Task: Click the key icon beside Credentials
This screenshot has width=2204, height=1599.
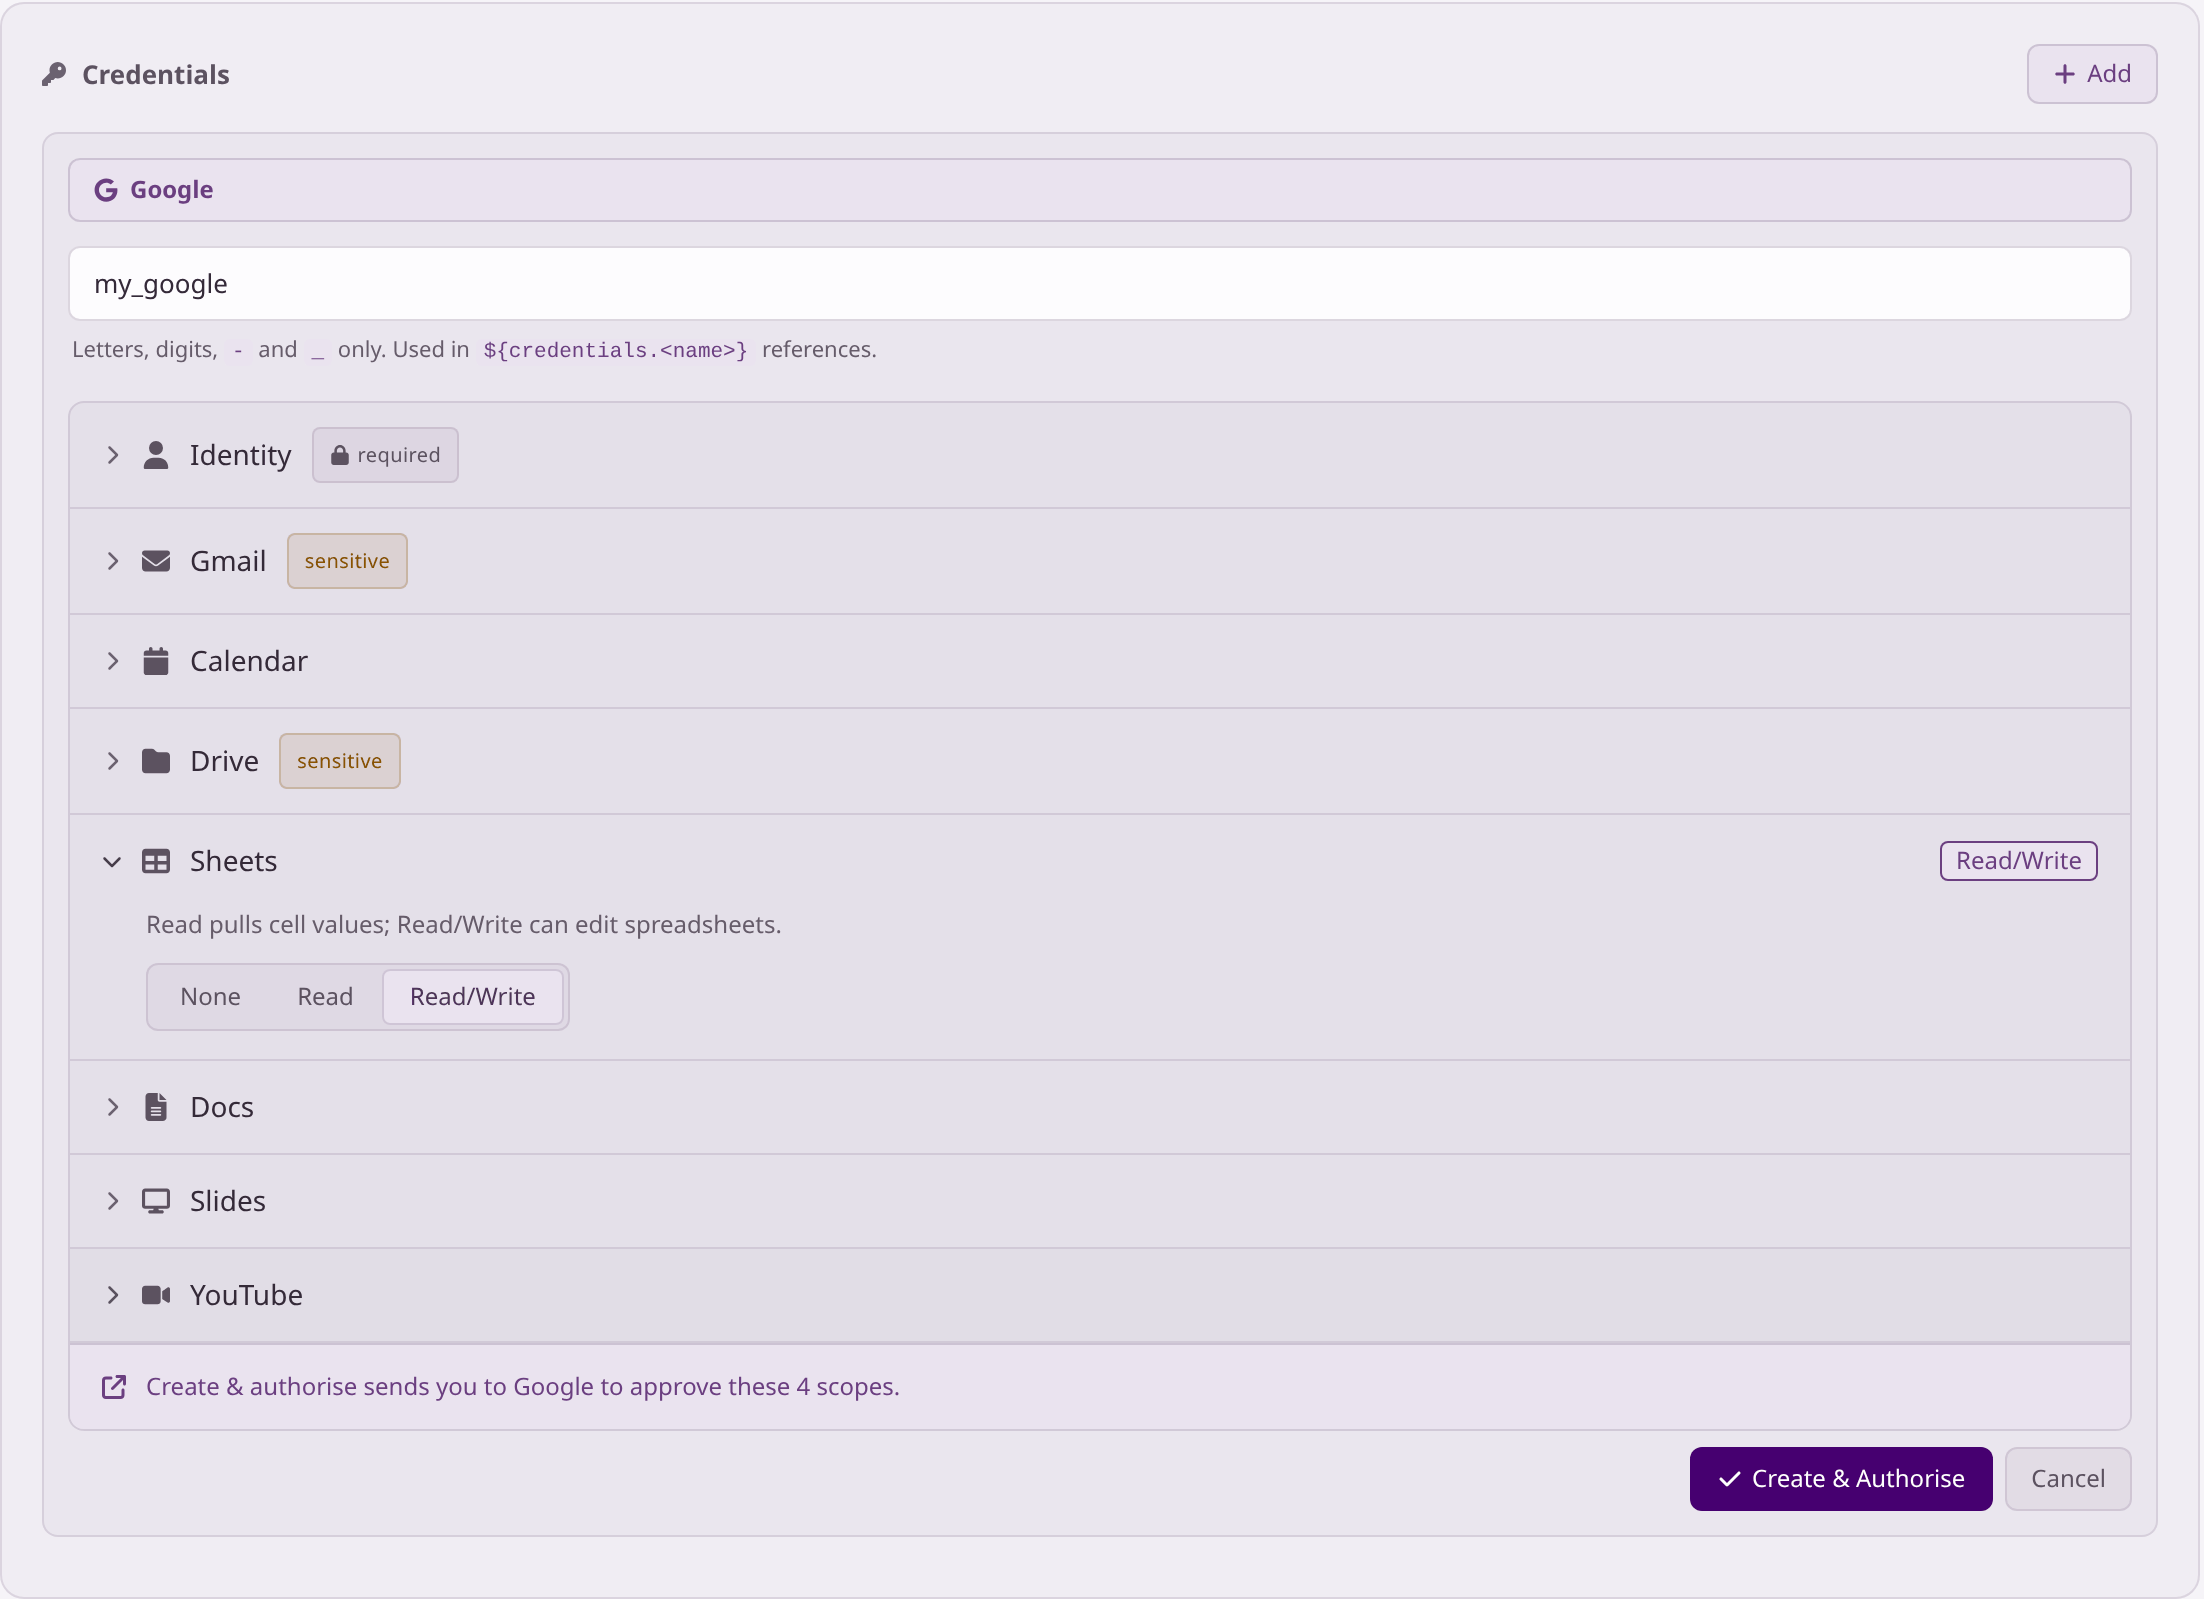Action: pyautogui.click(x=54, y=74)
